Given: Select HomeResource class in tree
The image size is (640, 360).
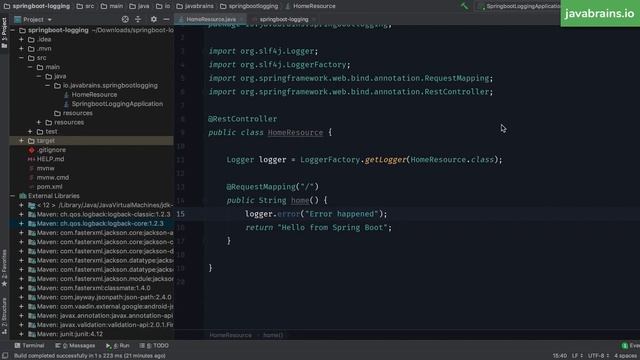Looking at the screenshot, I should click(94, 95).
